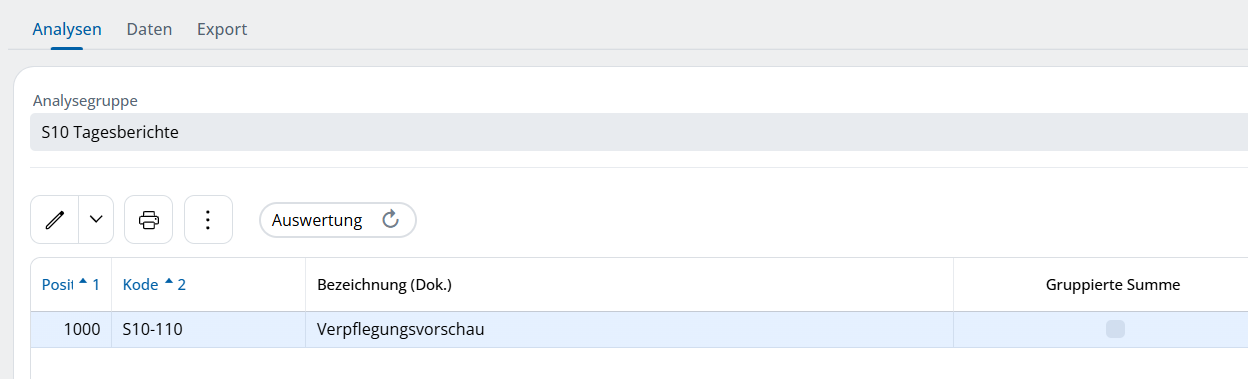Open the three-dot more options menu

208,220
